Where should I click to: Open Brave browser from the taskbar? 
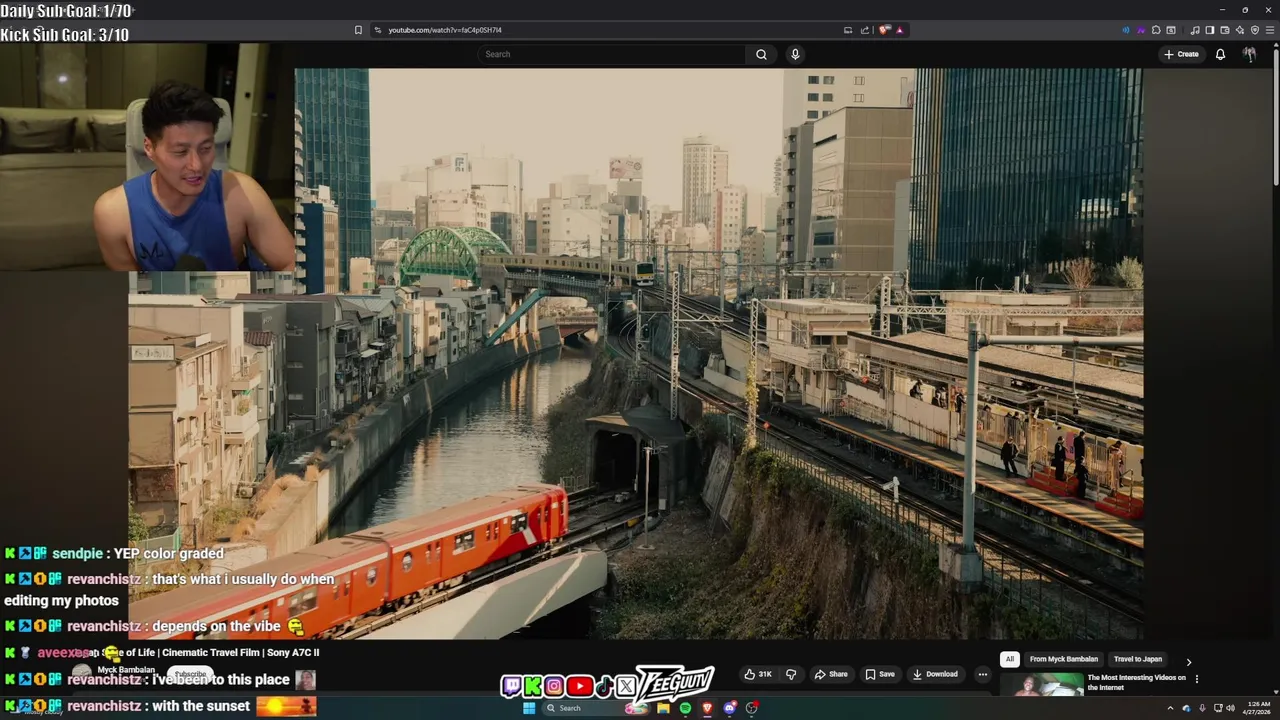click(707, 708)
